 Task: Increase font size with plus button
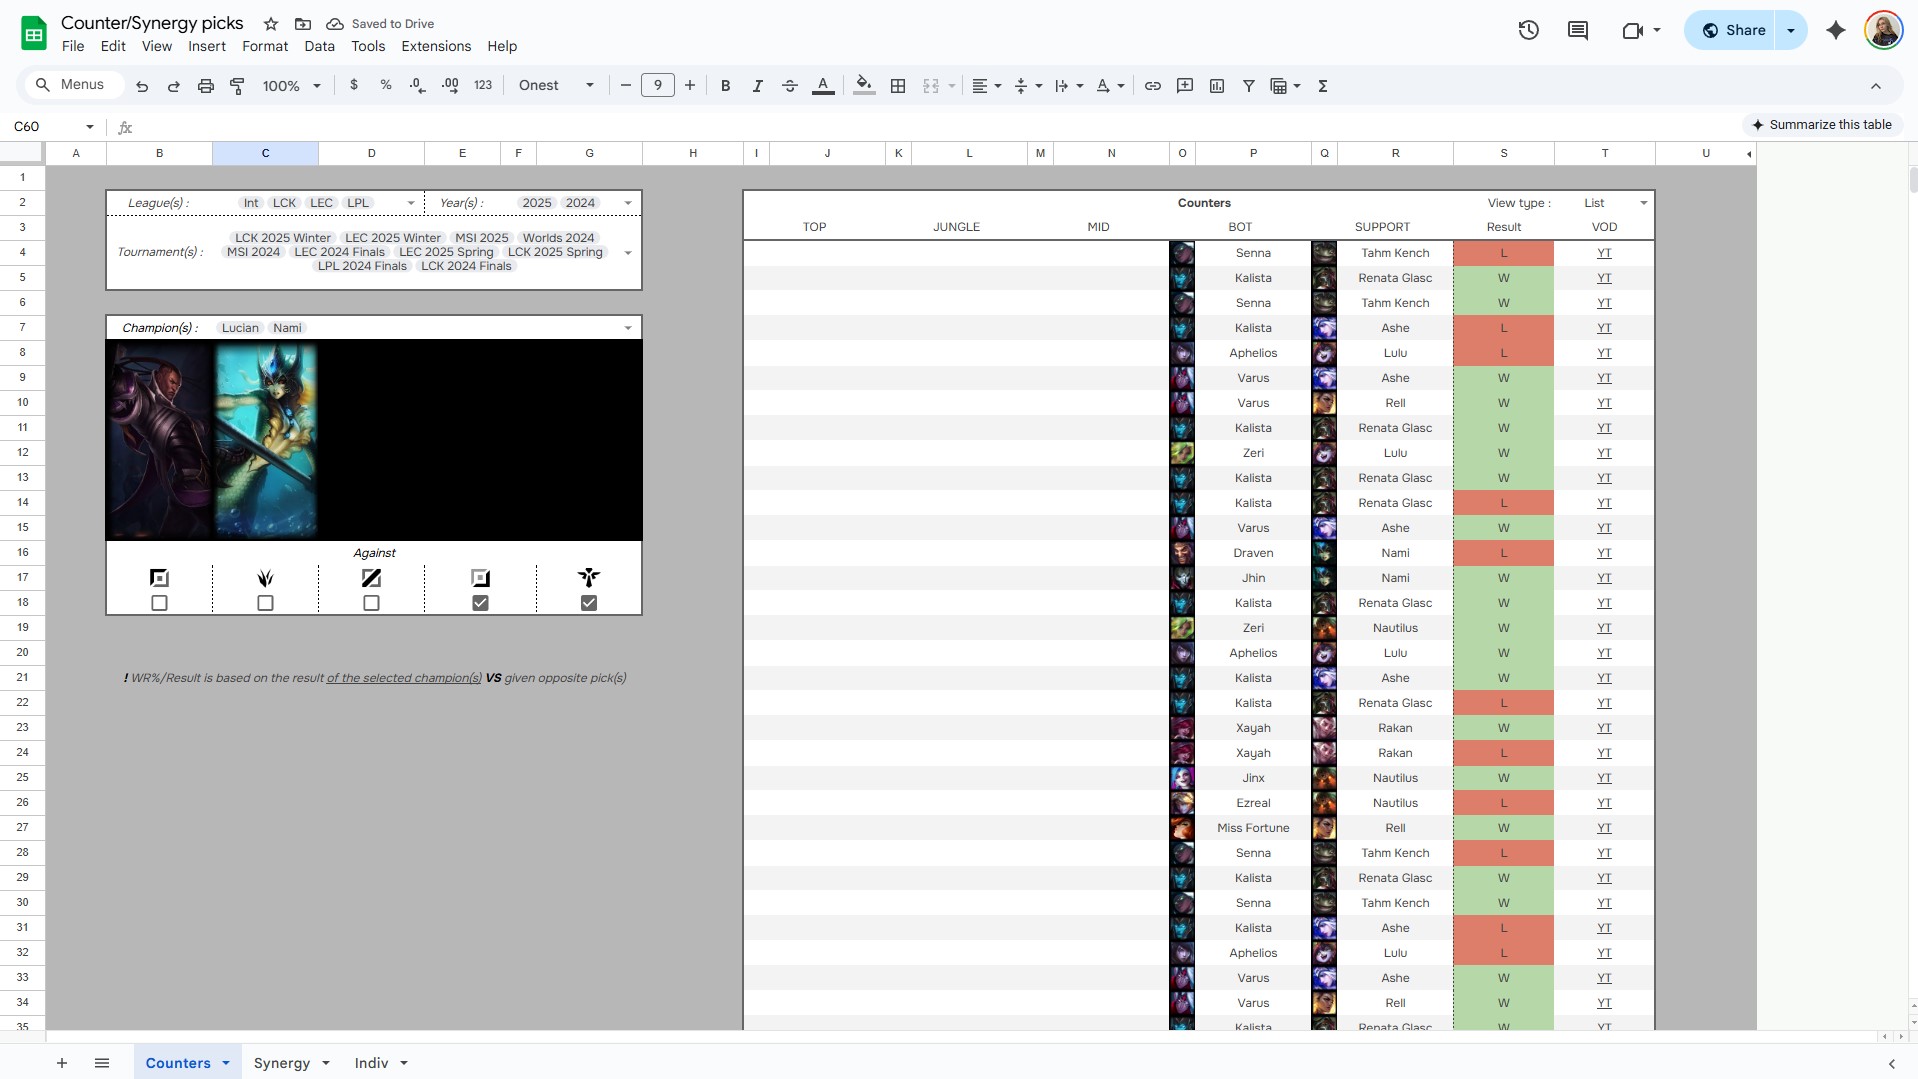(690, 86)
